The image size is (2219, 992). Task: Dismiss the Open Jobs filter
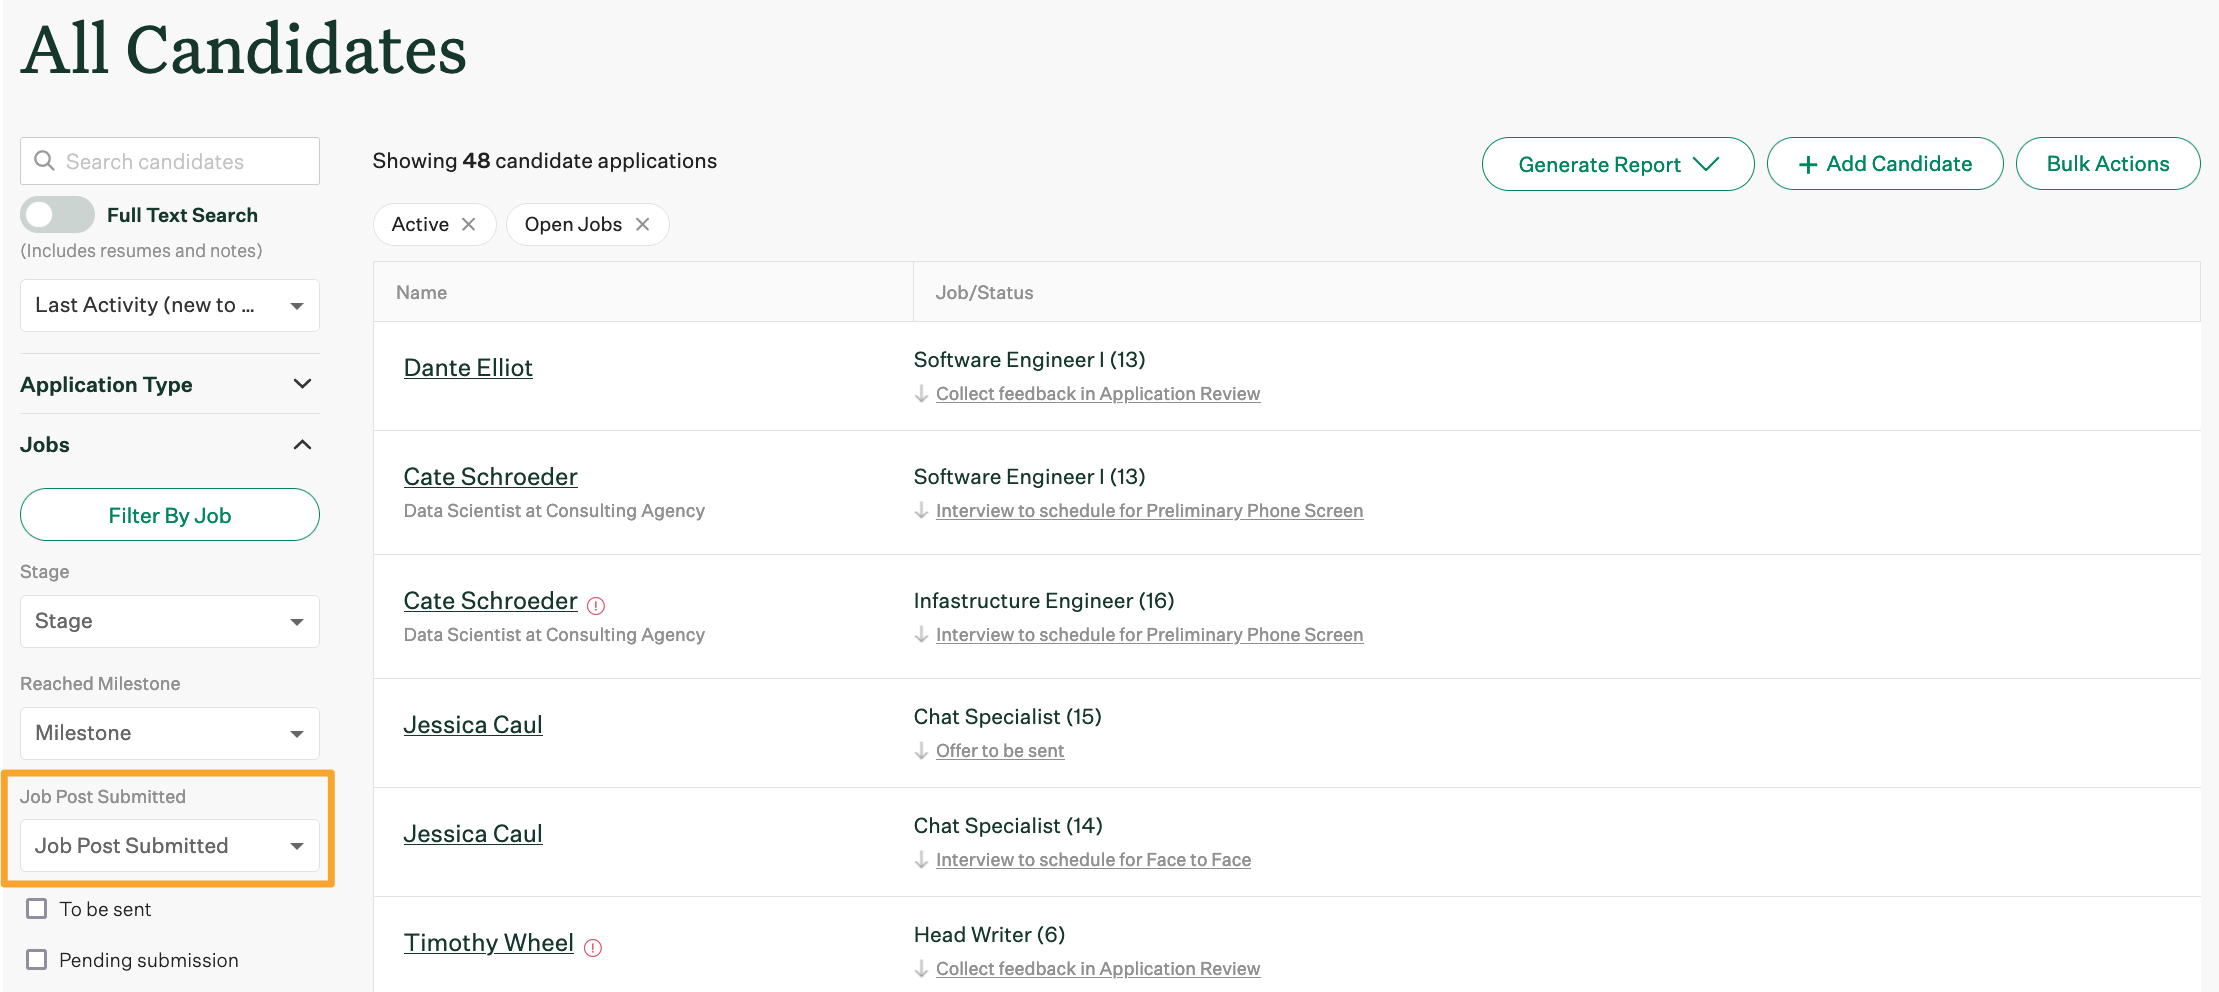[x=643, y=224]
